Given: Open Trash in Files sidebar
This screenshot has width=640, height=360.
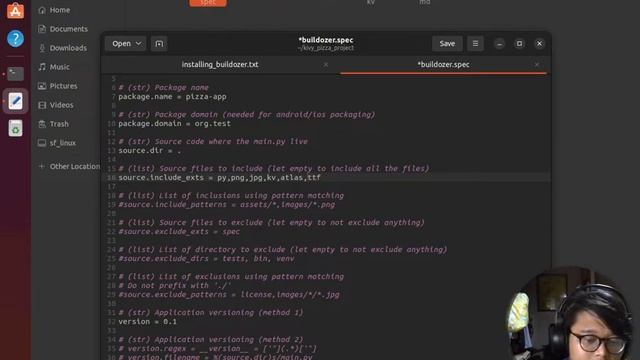Looking at the screenshot, I should click(59, 124).
